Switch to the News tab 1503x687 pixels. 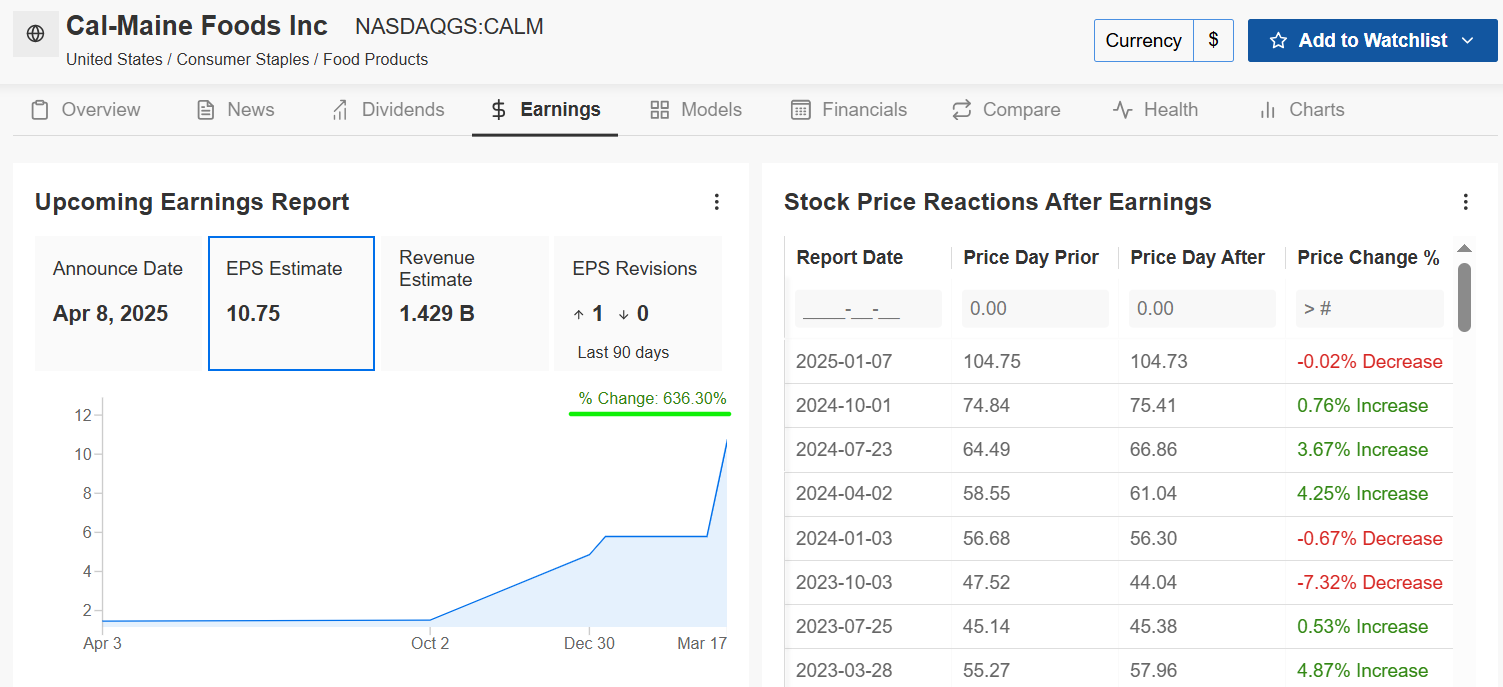pos(235,110)
